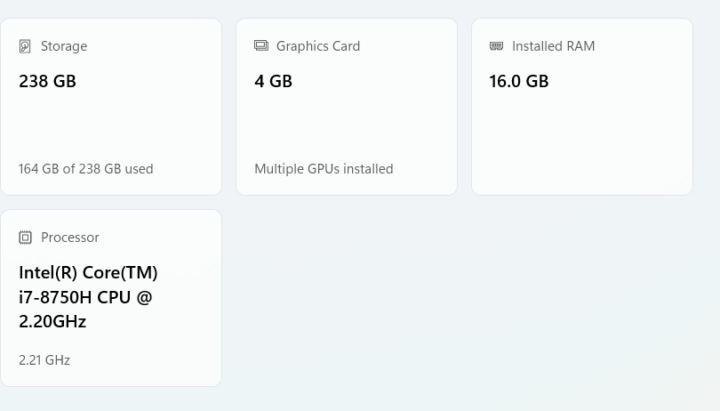The image size is (720, 411).
Task: Click the Storage drive icon
Action: tap(25, 46)
